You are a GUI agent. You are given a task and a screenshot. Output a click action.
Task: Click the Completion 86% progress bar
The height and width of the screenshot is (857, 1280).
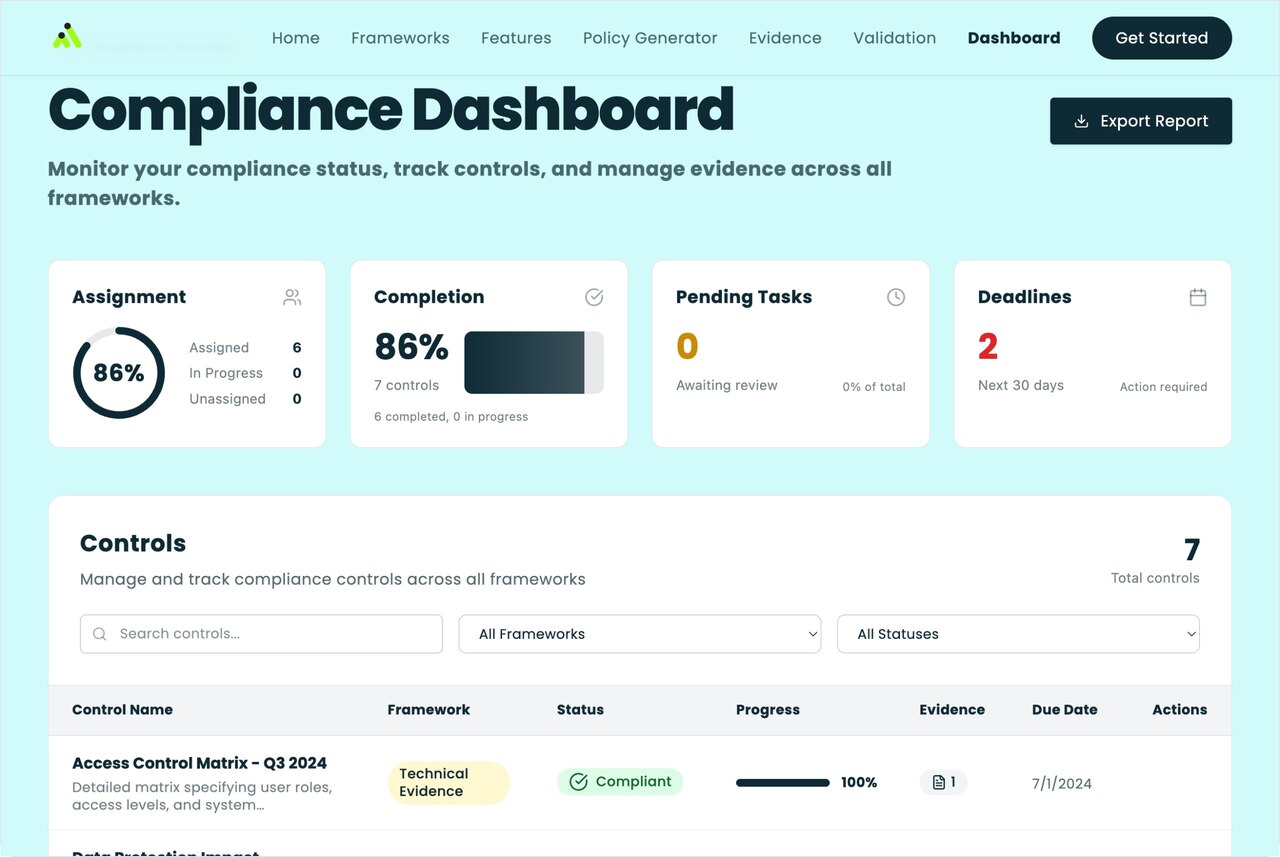click(534, 362)
